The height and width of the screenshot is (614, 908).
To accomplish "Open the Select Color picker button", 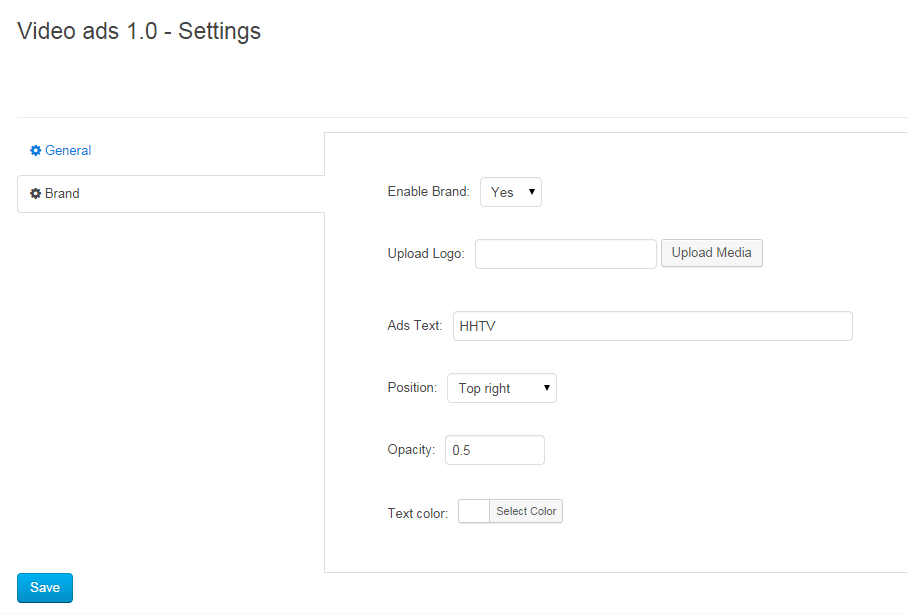I will pos(526,512).
